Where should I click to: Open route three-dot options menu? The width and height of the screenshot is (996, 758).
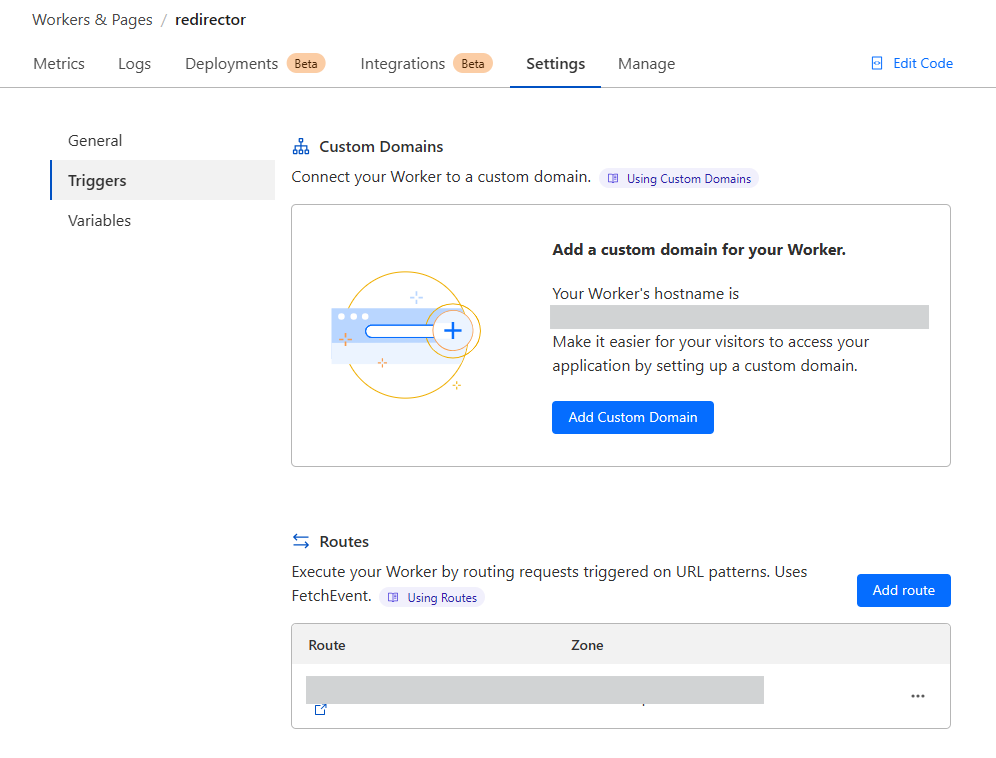(917, 696)
